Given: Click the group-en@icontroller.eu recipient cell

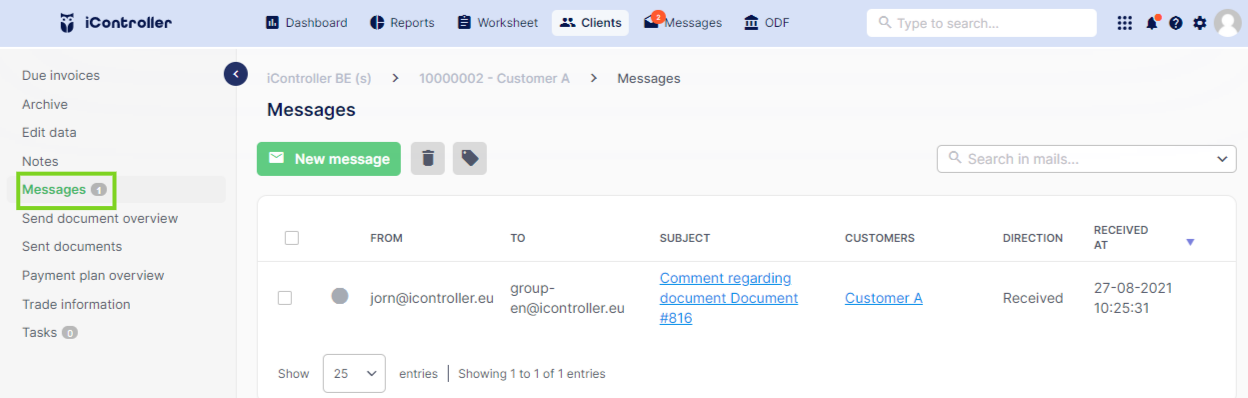Looking at the screenshot, I should [x=567, y=298].
